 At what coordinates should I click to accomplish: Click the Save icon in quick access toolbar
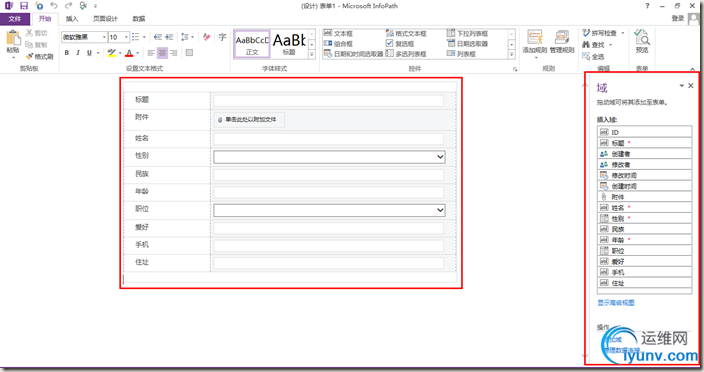pos(24,6)
